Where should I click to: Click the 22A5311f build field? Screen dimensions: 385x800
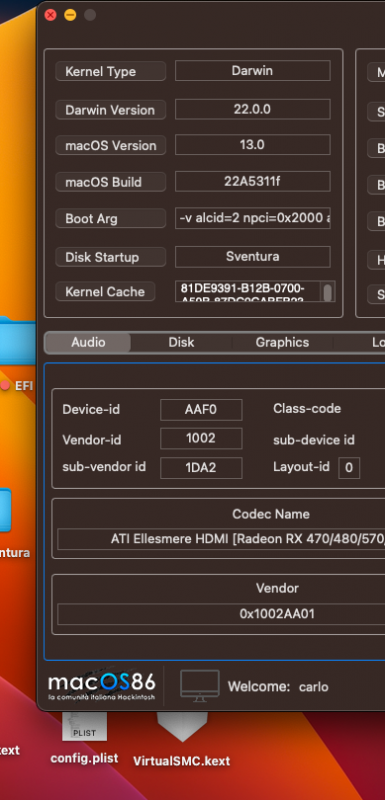pos(252,181)
